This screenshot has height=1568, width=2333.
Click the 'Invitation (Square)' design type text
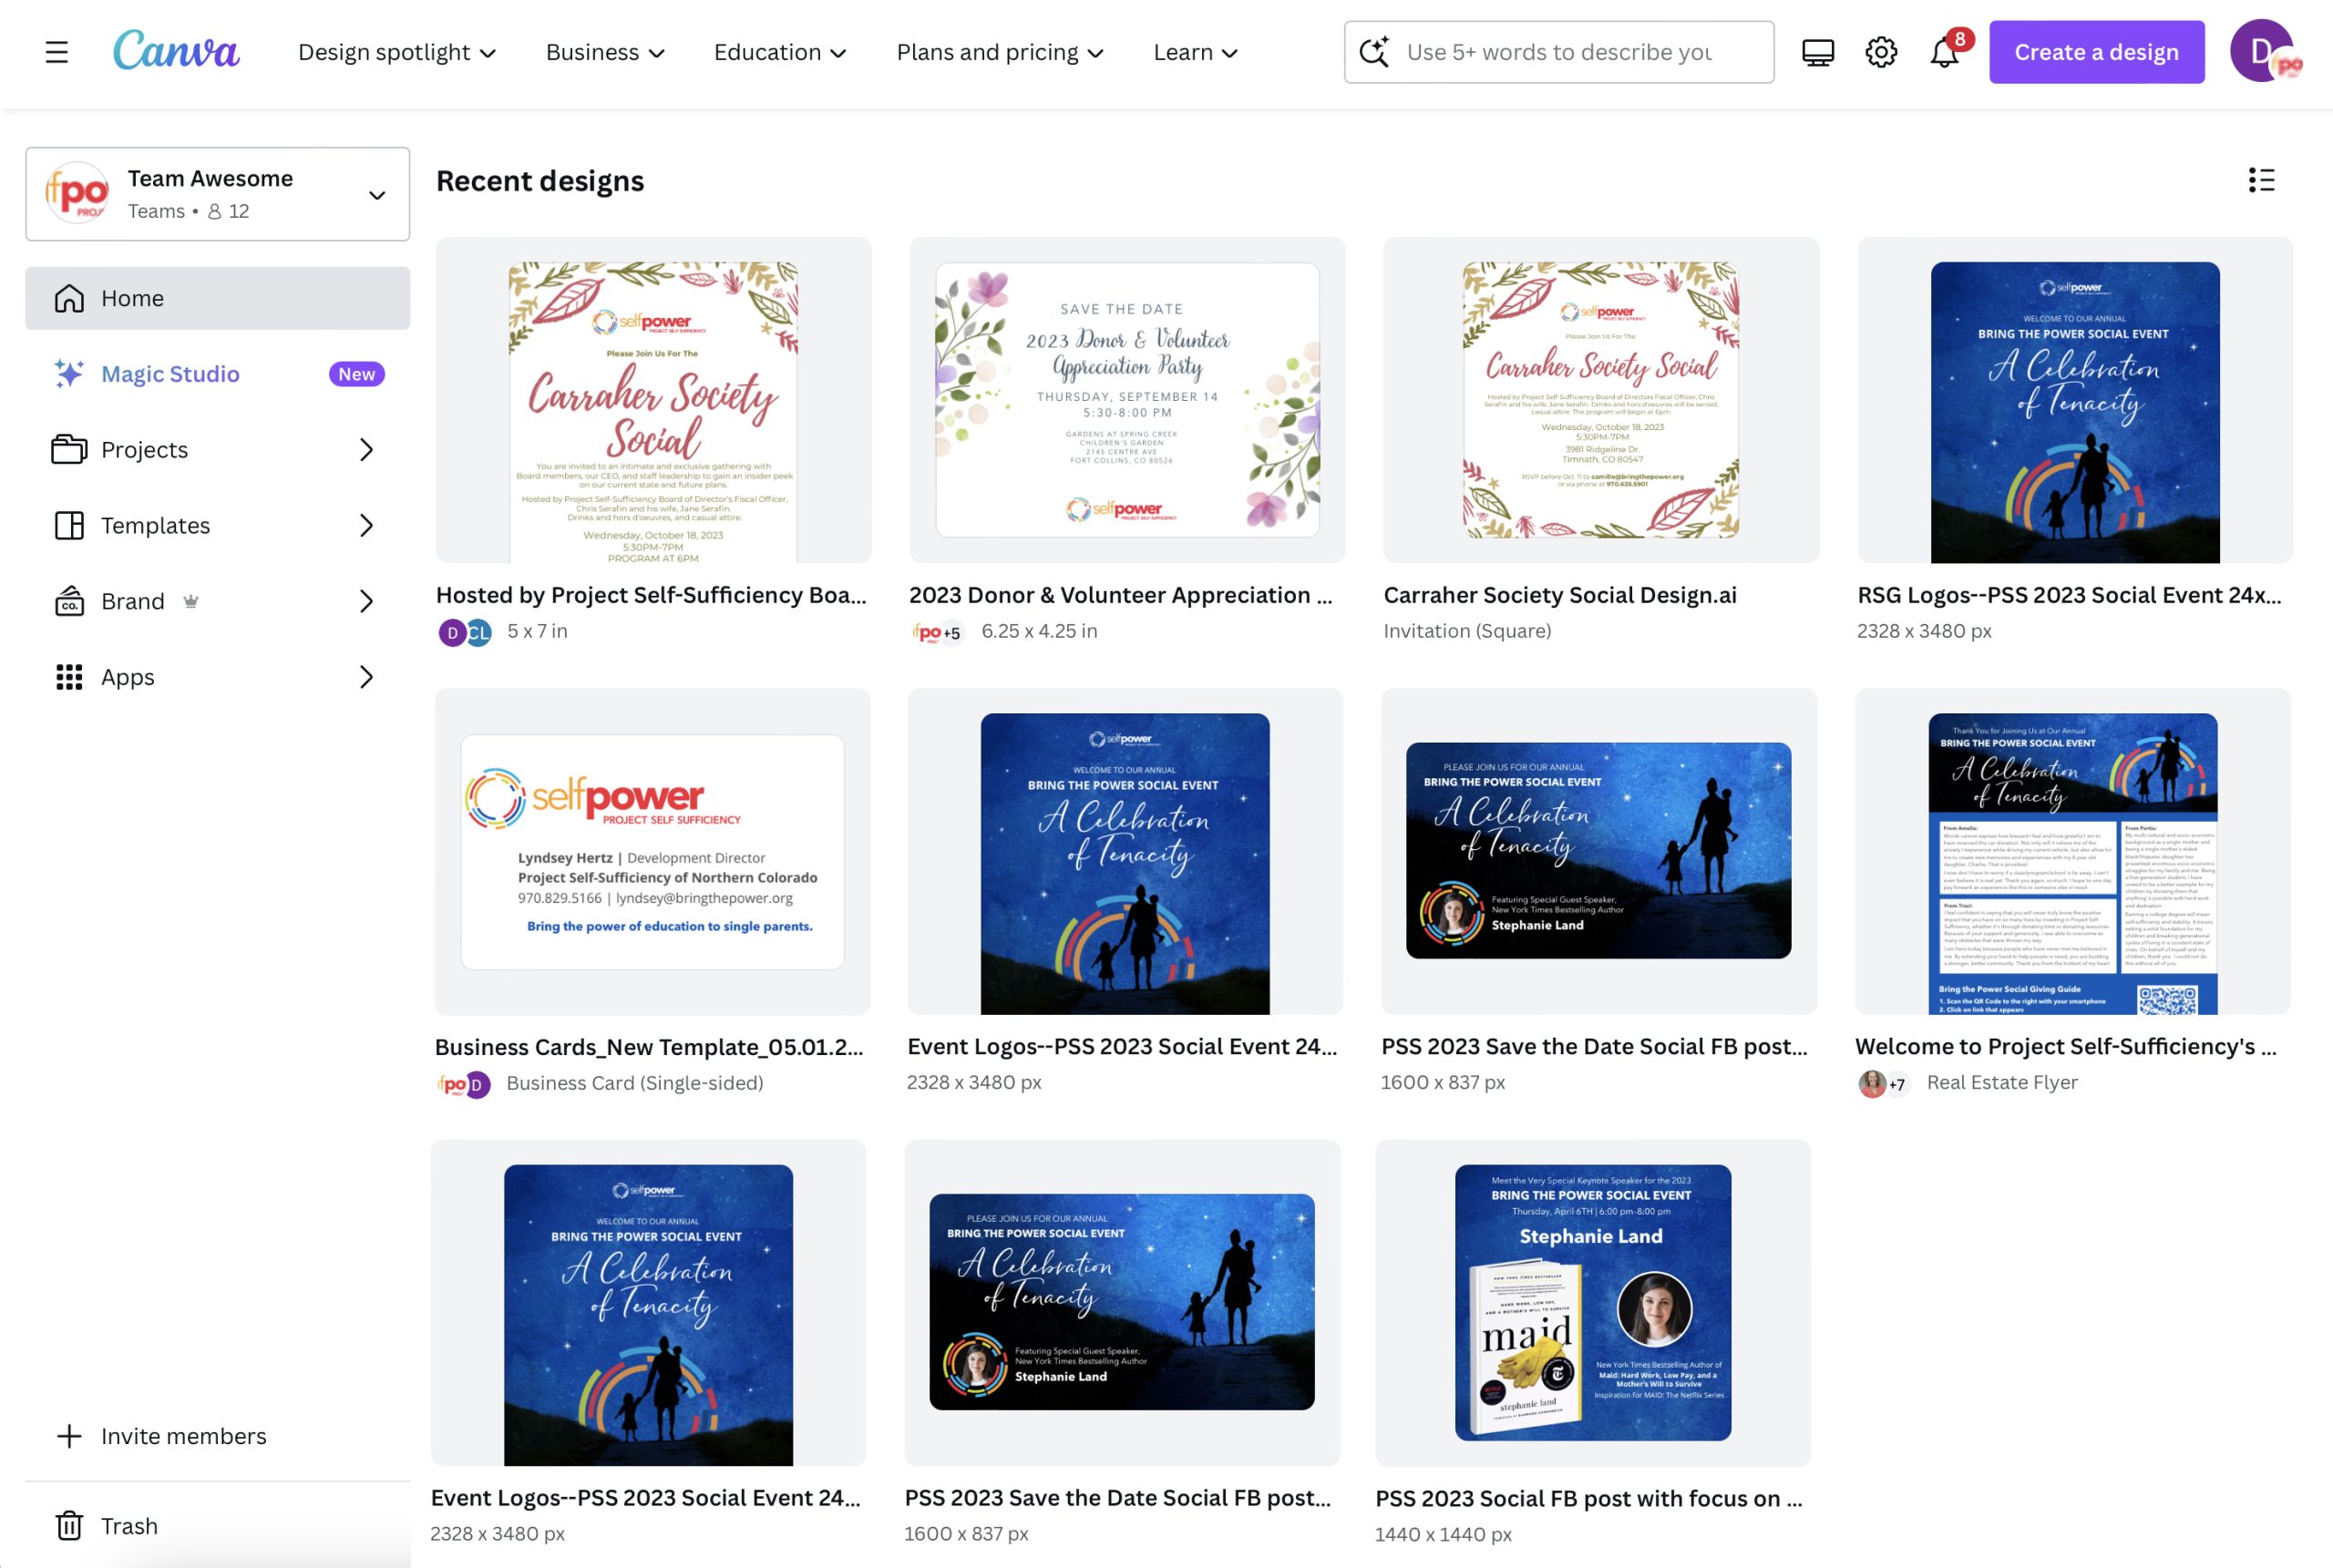[x=1467, y=631]
